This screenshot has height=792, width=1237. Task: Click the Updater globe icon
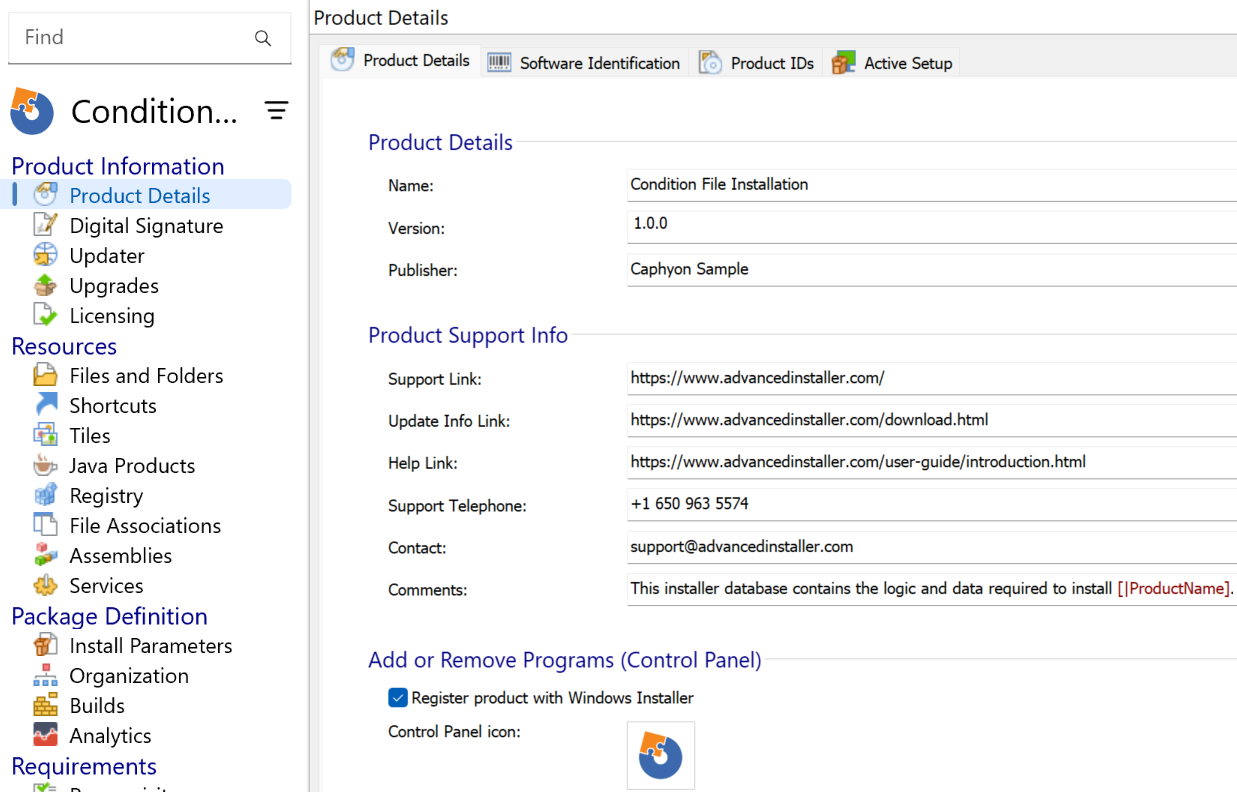point(45,255)
